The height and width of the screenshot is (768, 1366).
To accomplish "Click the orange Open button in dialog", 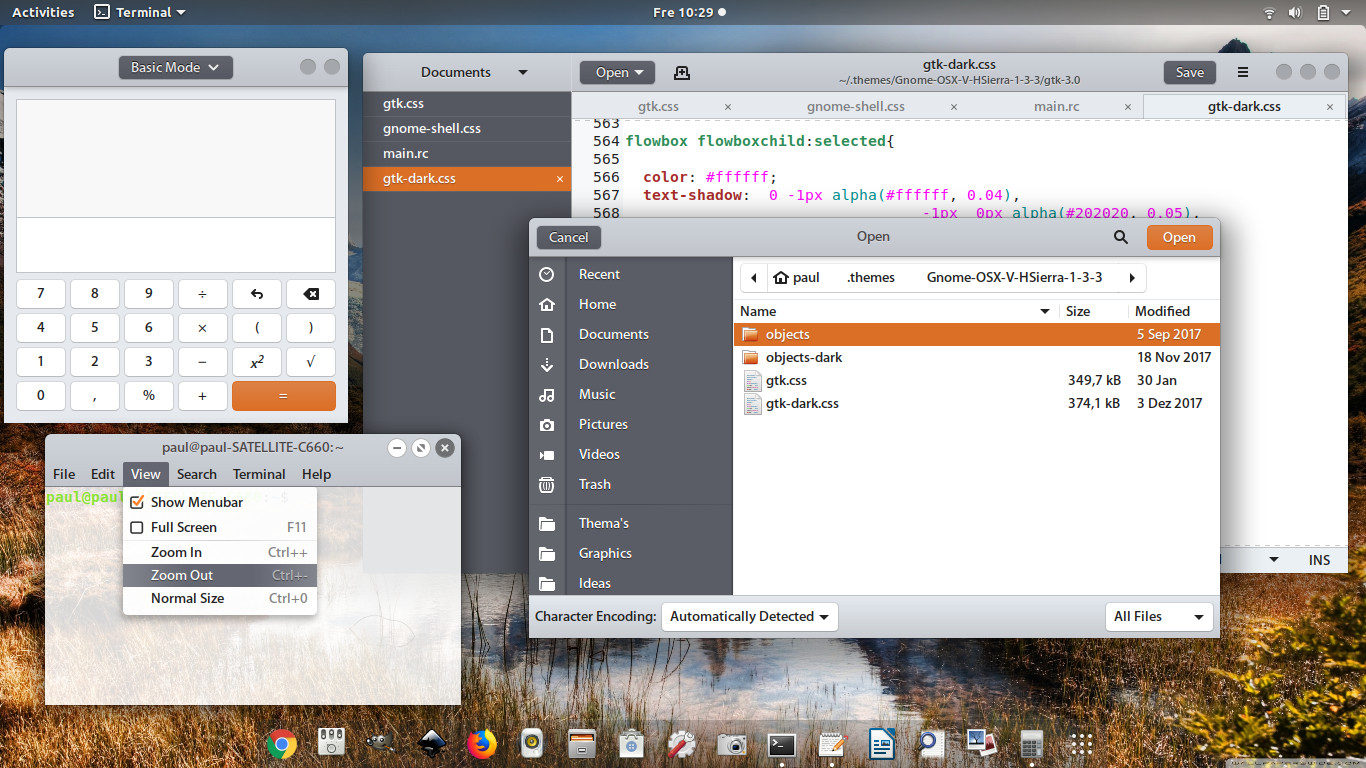I will coord(1179,237).
